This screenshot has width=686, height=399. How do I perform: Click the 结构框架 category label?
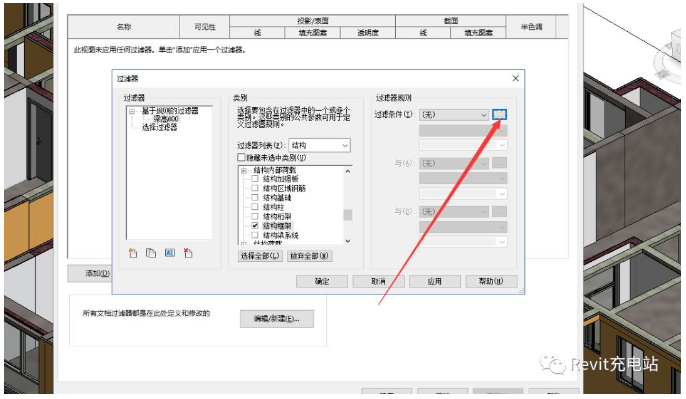point(277,226)
